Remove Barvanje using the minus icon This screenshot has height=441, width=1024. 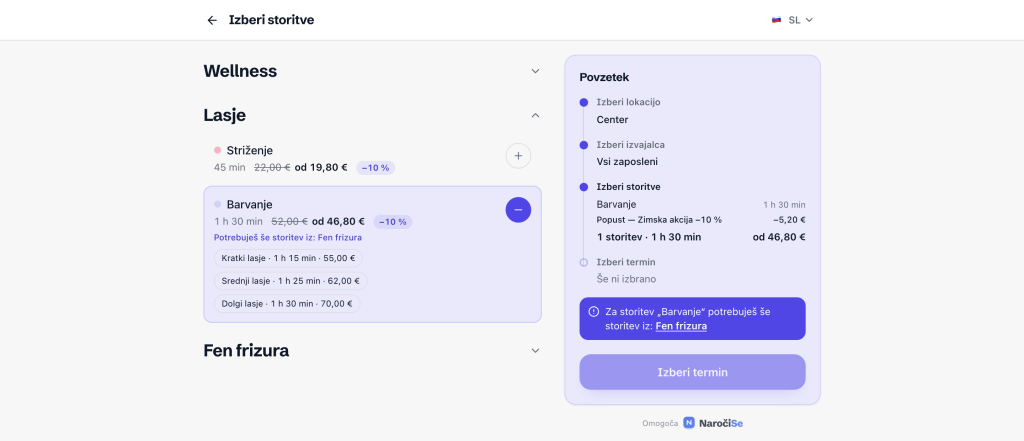[x=519, y=210]
